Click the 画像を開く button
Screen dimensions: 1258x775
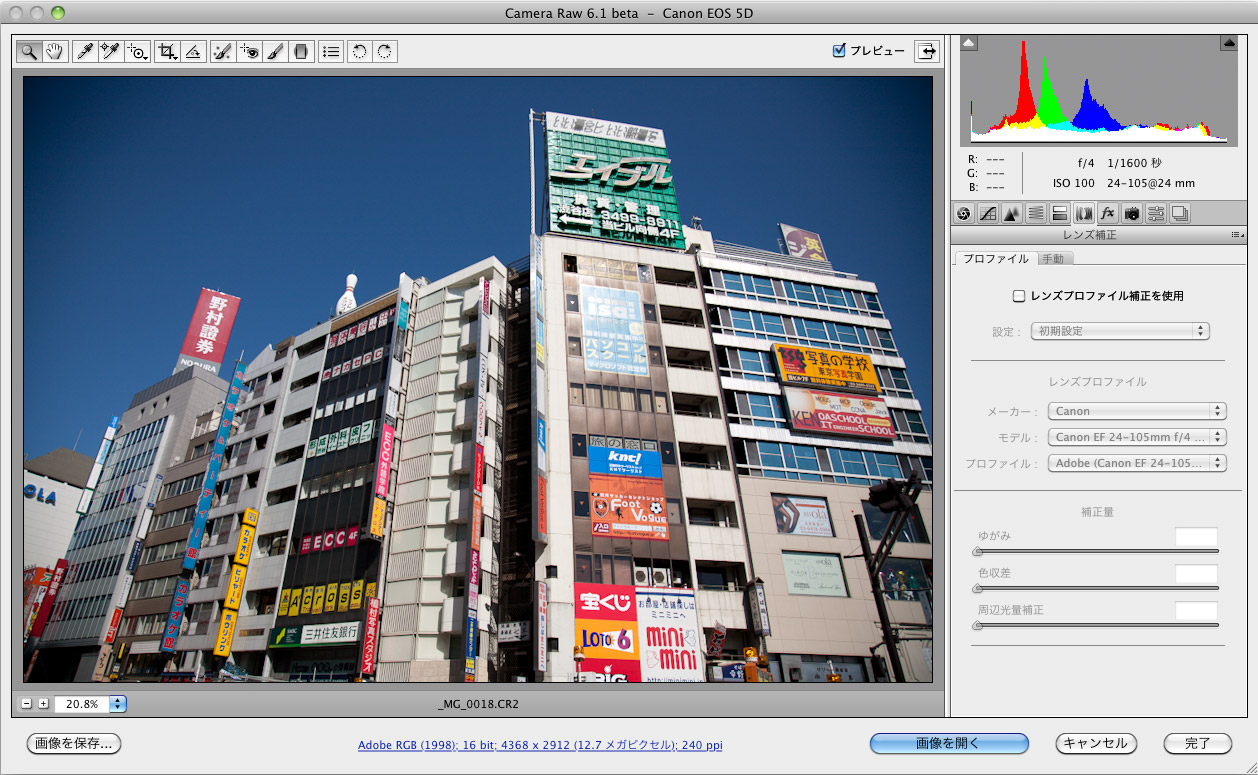[949, 743]
